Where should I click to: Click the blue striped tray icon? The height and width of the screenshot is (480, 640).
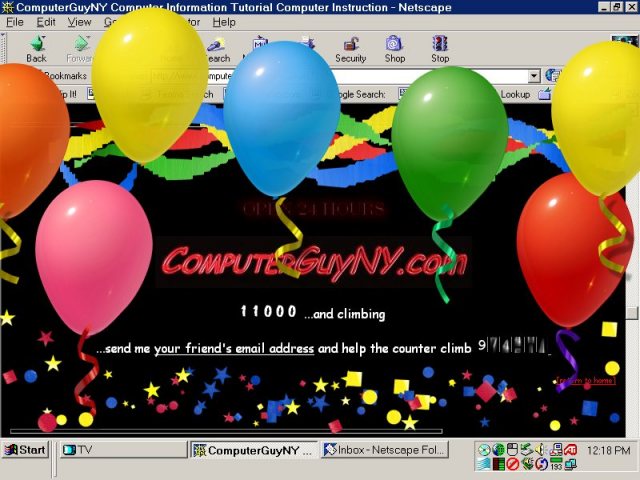[x=484, y=464]
